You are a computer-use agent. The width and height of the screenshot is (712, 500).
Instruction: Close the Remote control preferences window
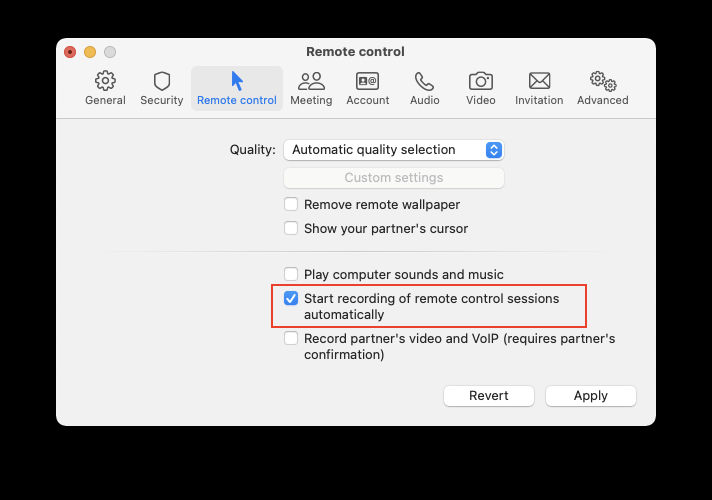[70, 52]
